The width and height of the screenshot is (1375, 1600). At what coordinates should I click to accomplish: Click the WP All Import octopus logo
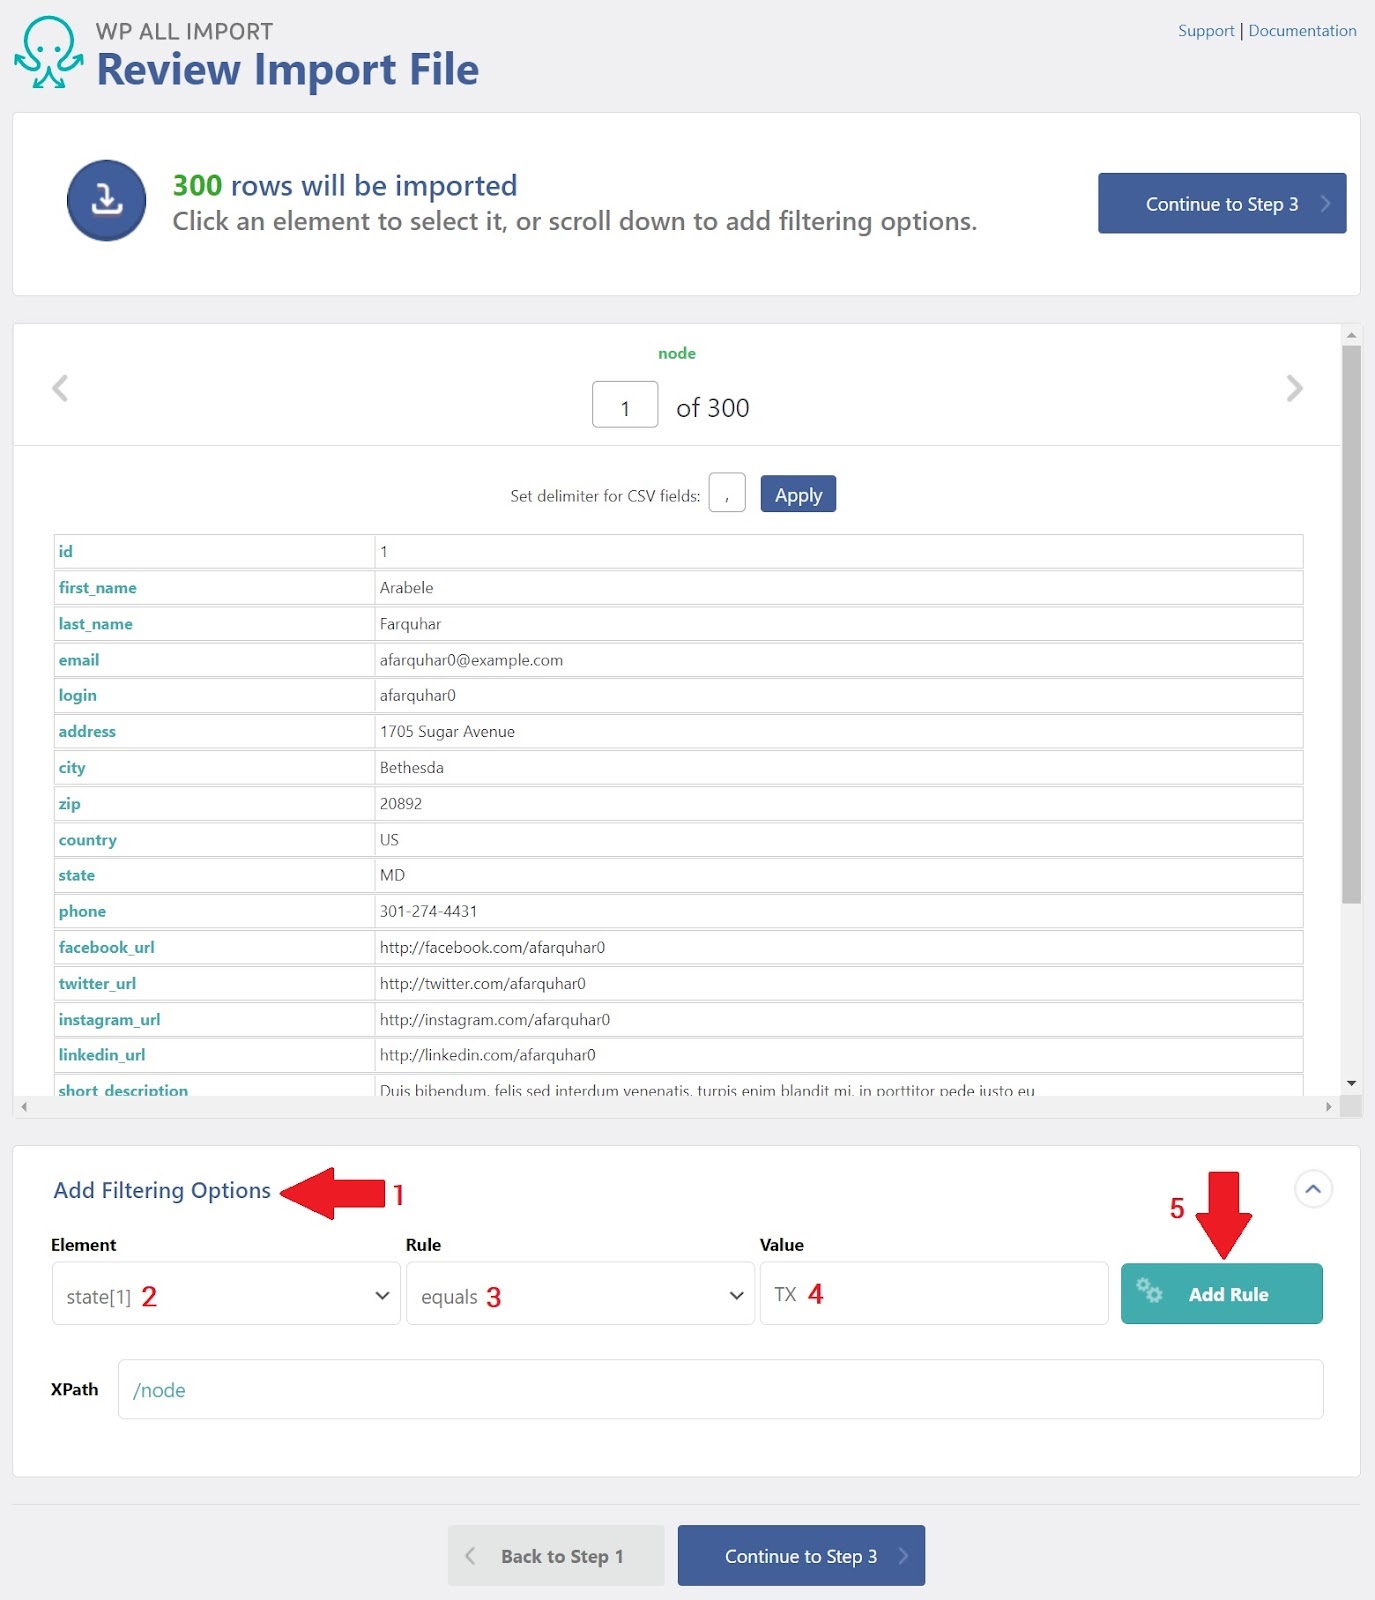pos(48,52)
